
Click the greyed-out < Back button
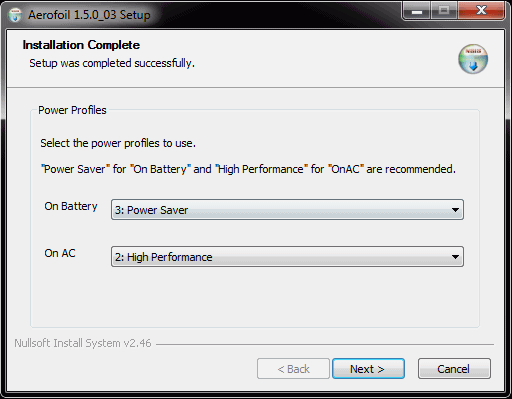tap(293, 369)
